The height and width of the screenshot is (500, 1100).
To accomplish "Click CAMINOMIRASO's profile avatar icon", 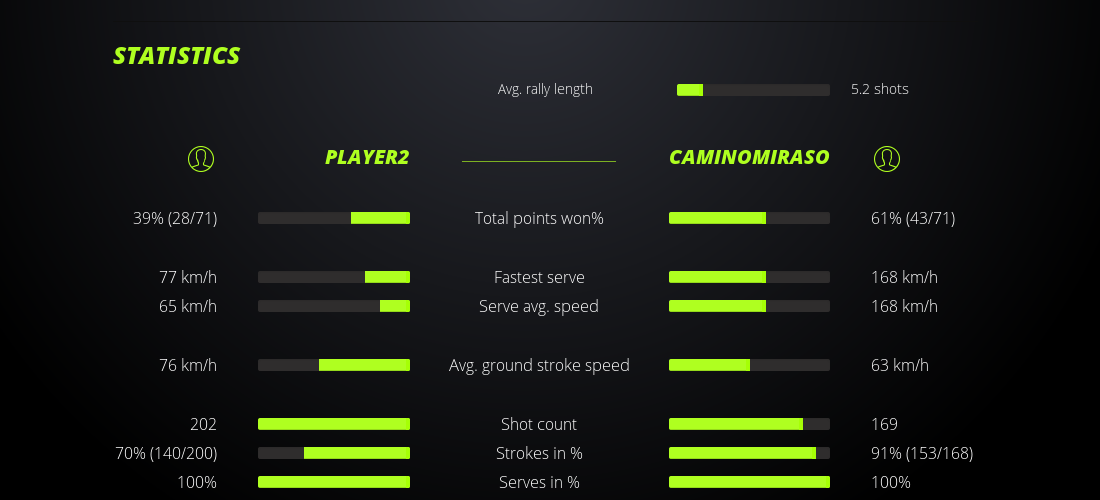I will tap(887, 158).
